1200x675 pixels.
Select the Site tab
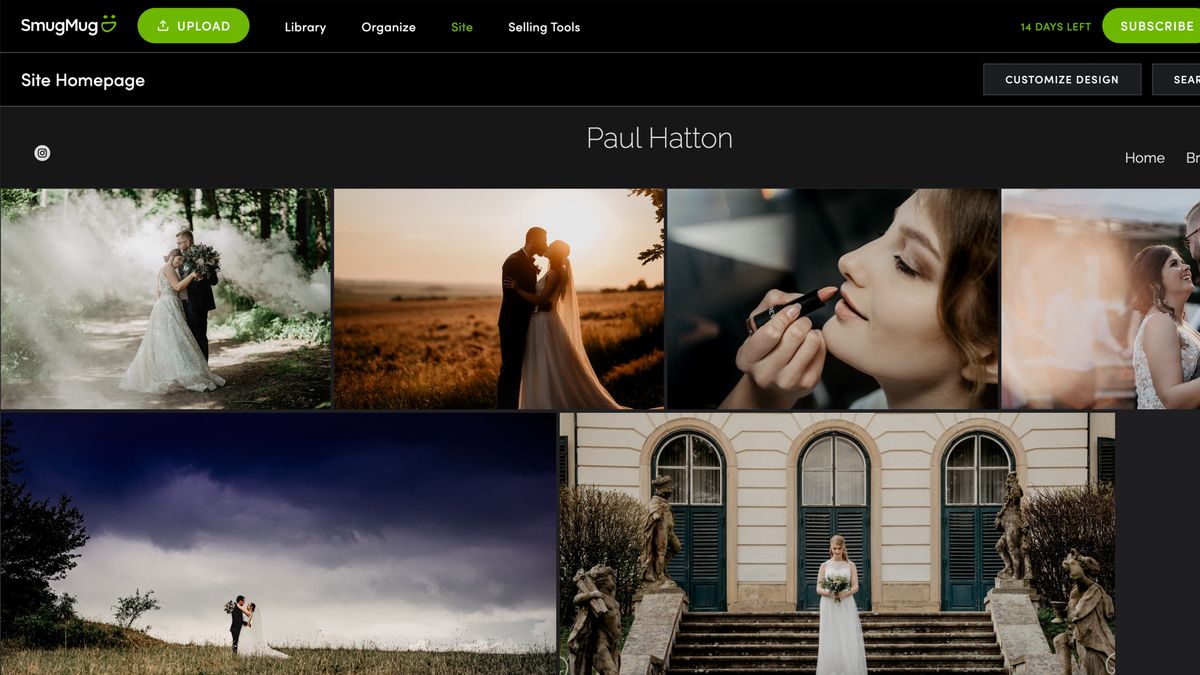(x=461, y=27)
